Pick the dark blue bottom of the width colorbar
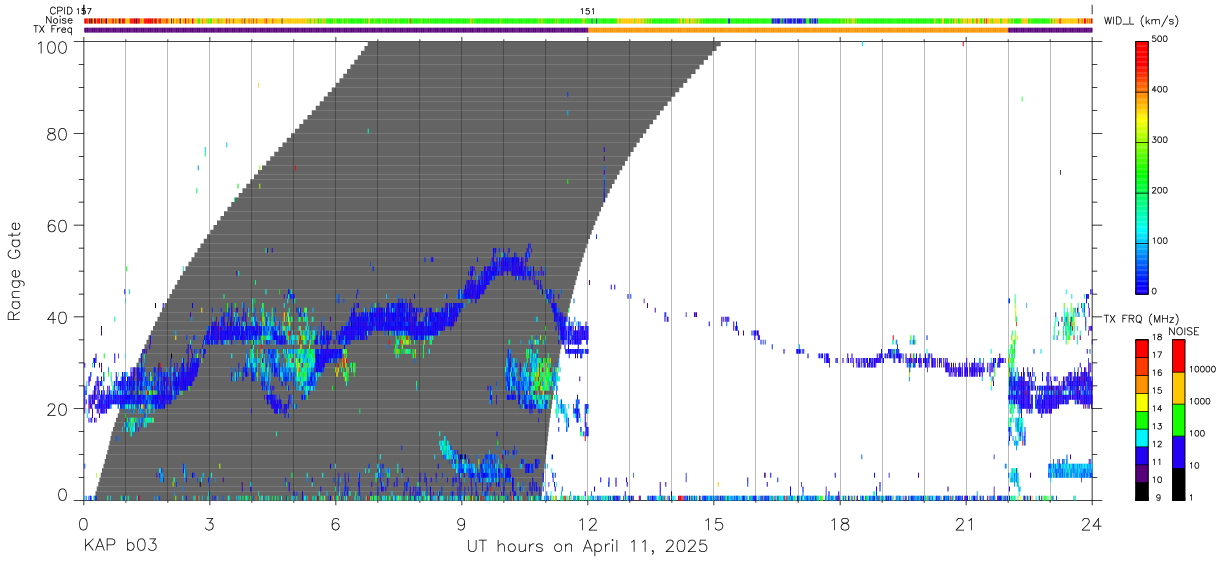This screenshot has height=567, width=1228. click(1143, 284)
